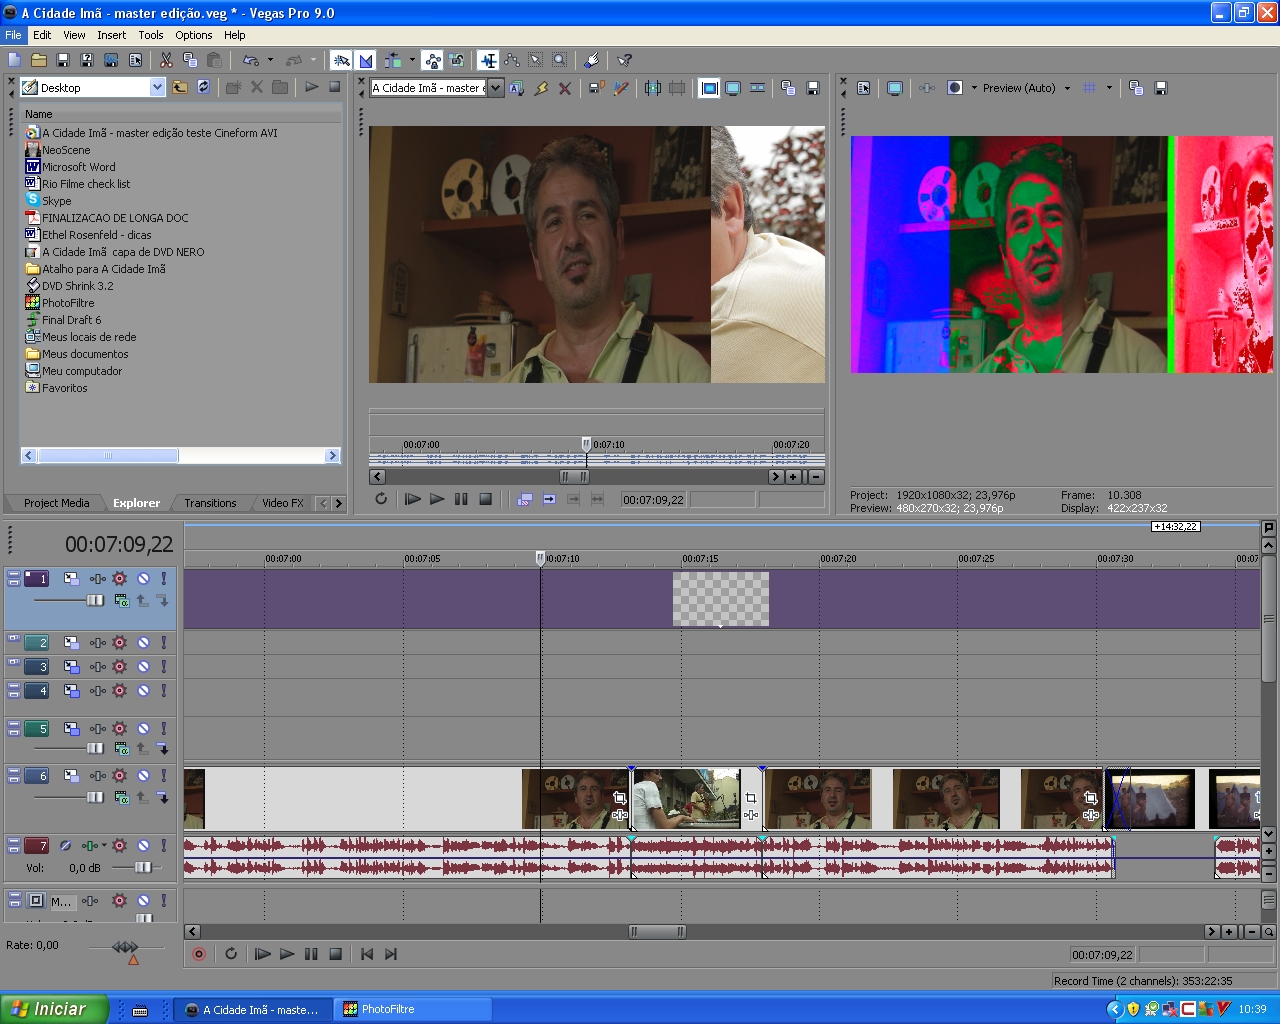The image size is (1280, 1024).
Task: Enable the Zoom edit tool magnifier icon
Action: pos(560,60)
